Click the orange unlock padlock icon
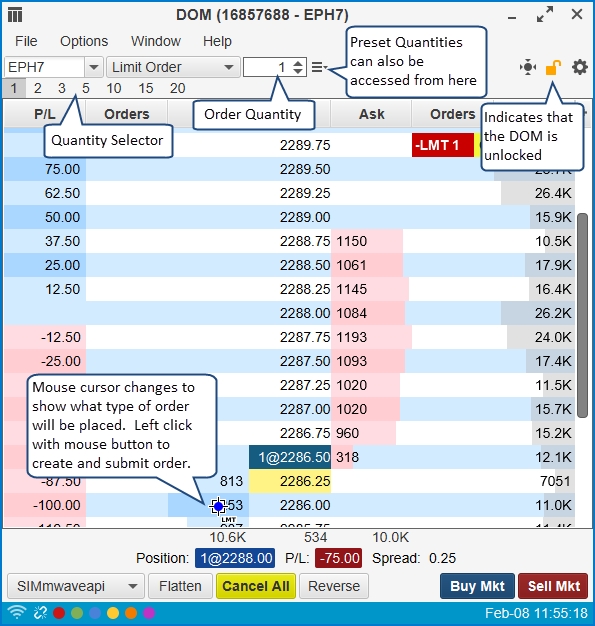 click(x=553, y=67)
